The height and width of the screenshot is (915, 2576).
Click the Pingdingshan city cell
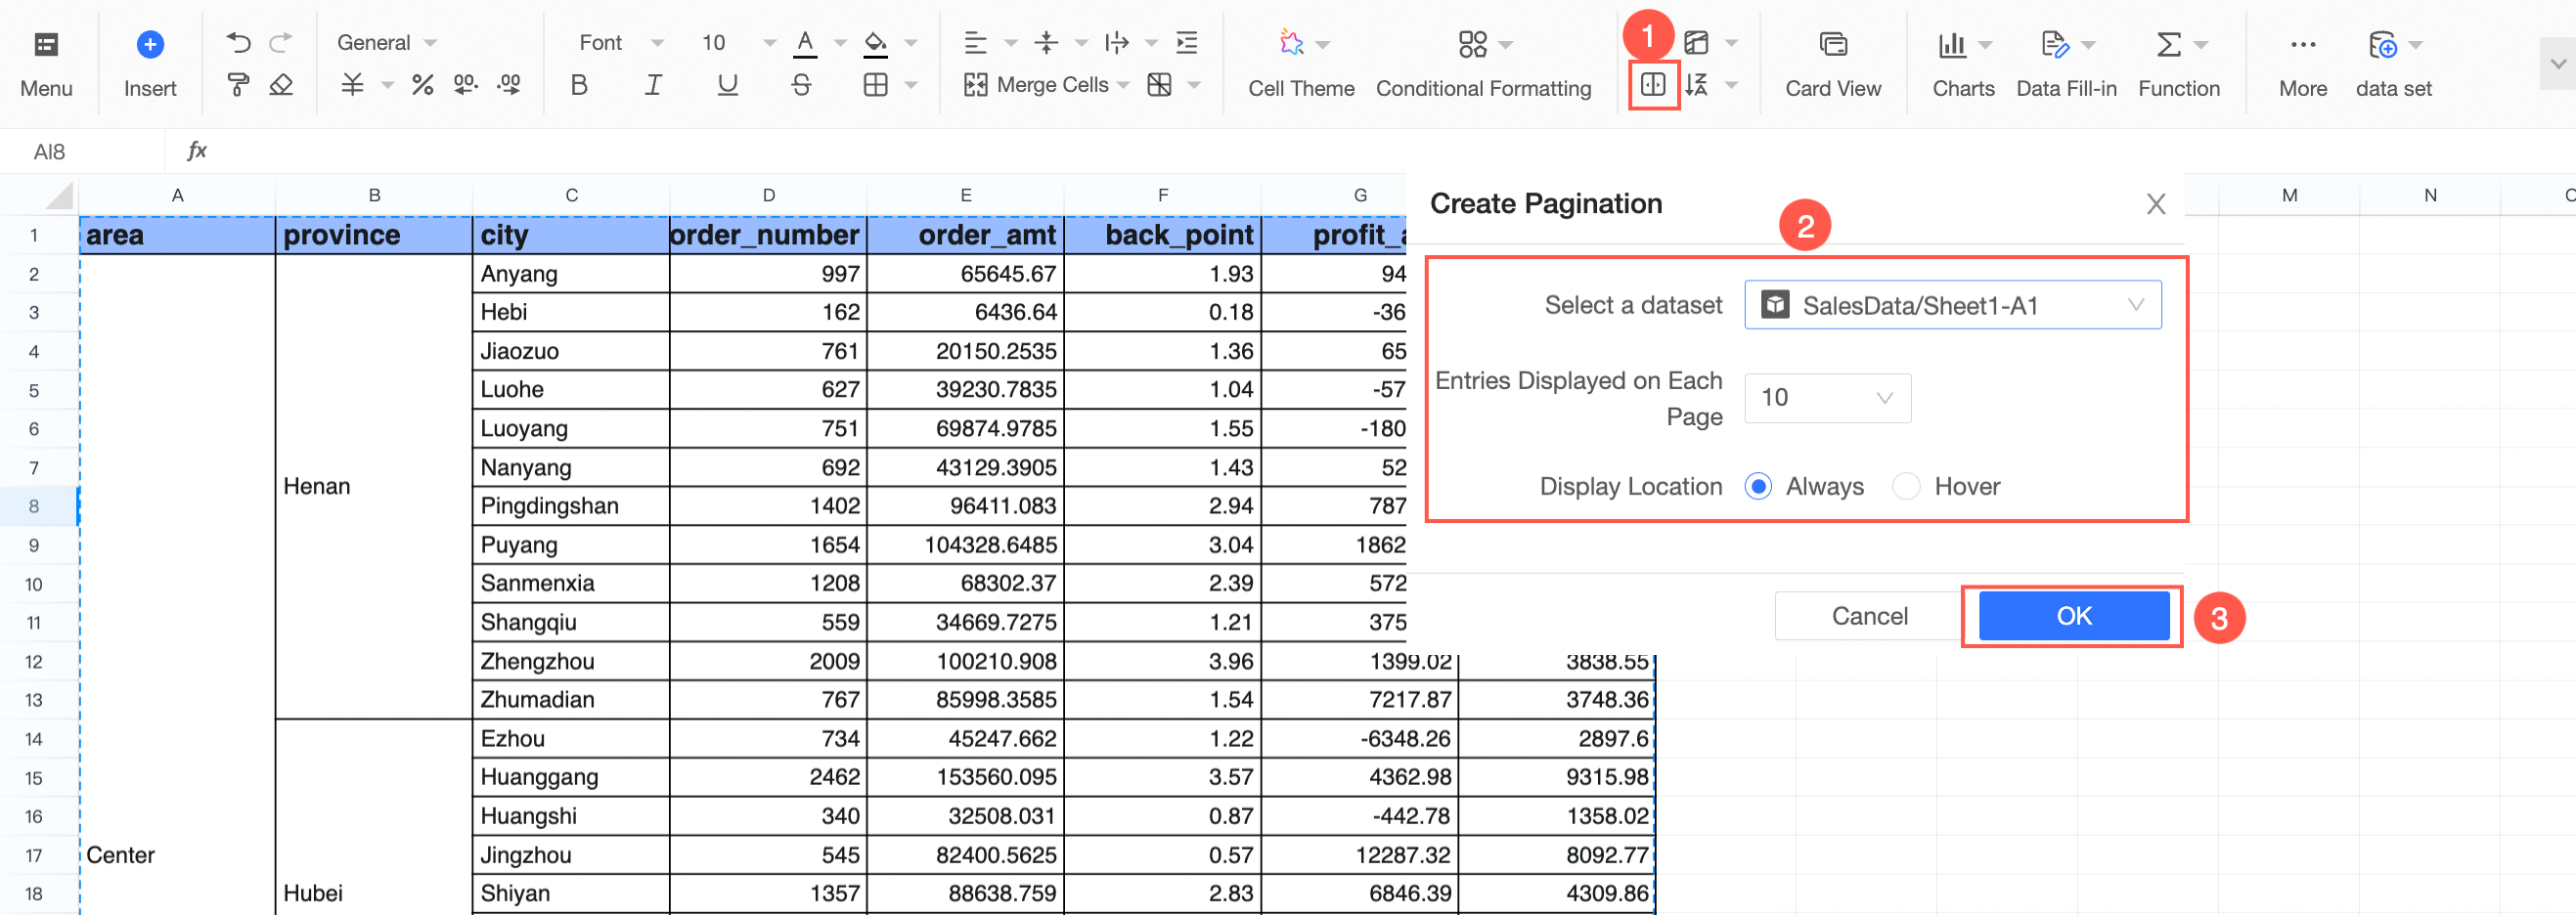click(x=571, y=506)
